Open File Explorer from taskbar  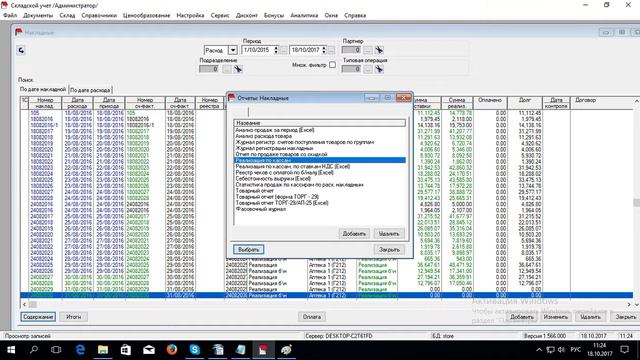103,350
